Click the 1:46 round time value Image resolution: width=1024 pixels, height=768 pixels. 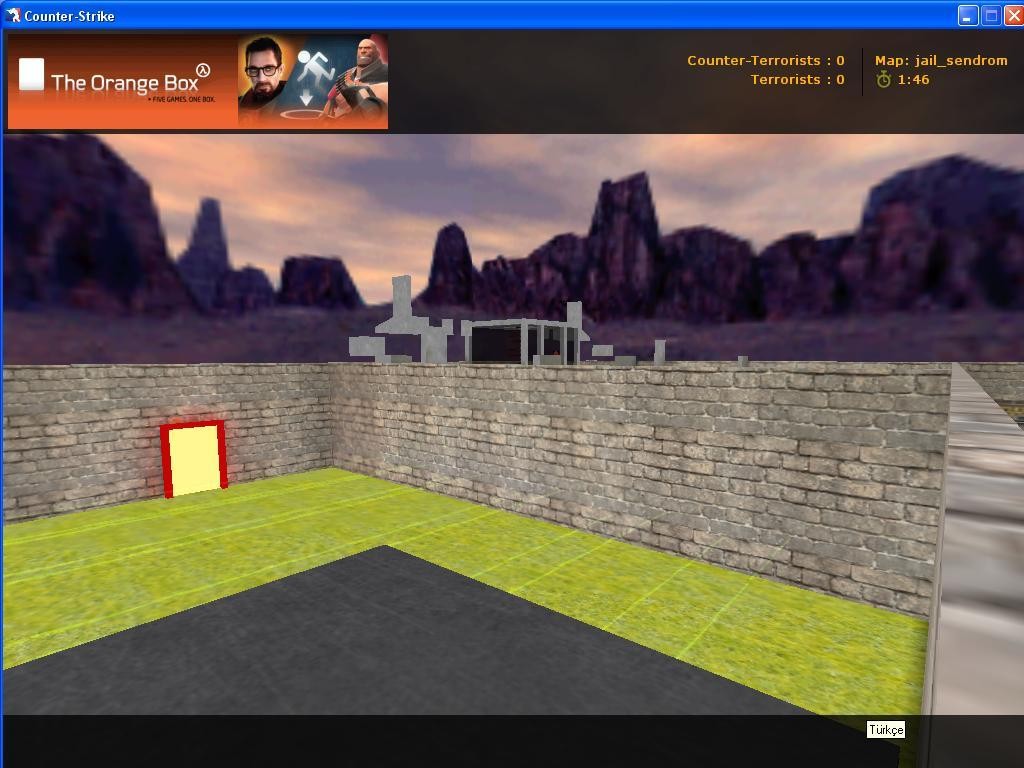click(x=913, y=80)
